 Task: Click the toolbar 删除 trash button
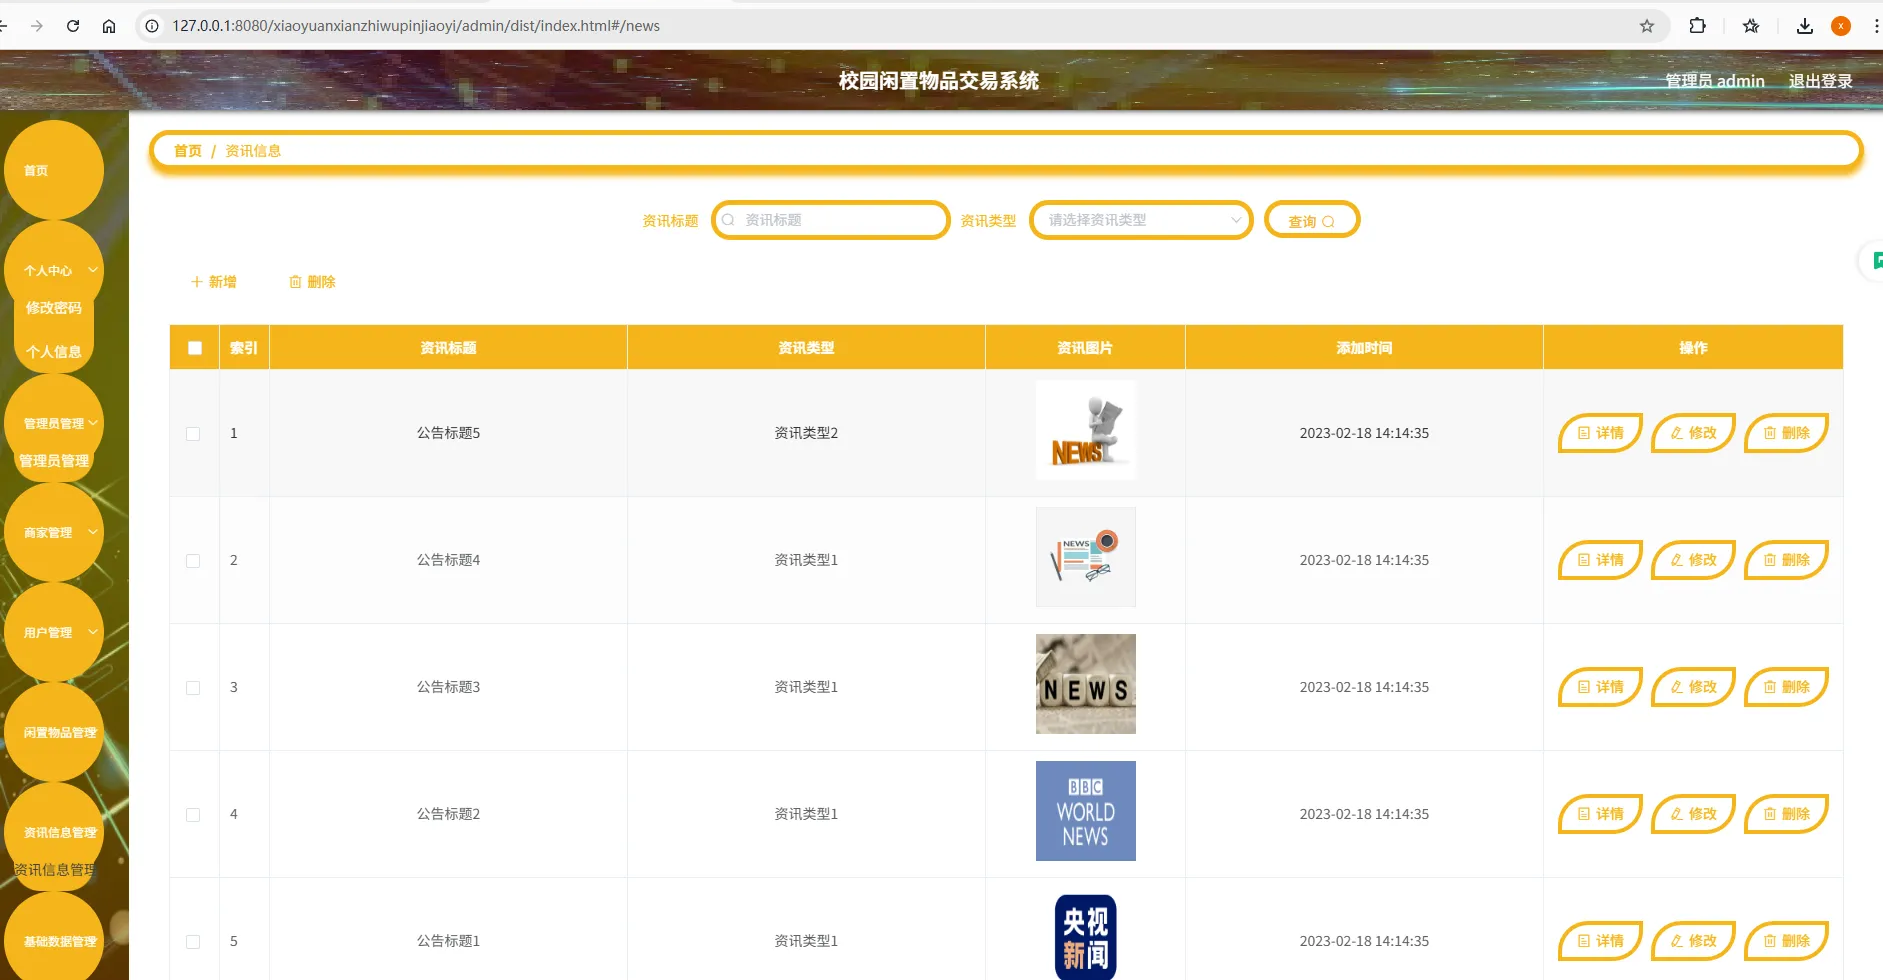312,282
